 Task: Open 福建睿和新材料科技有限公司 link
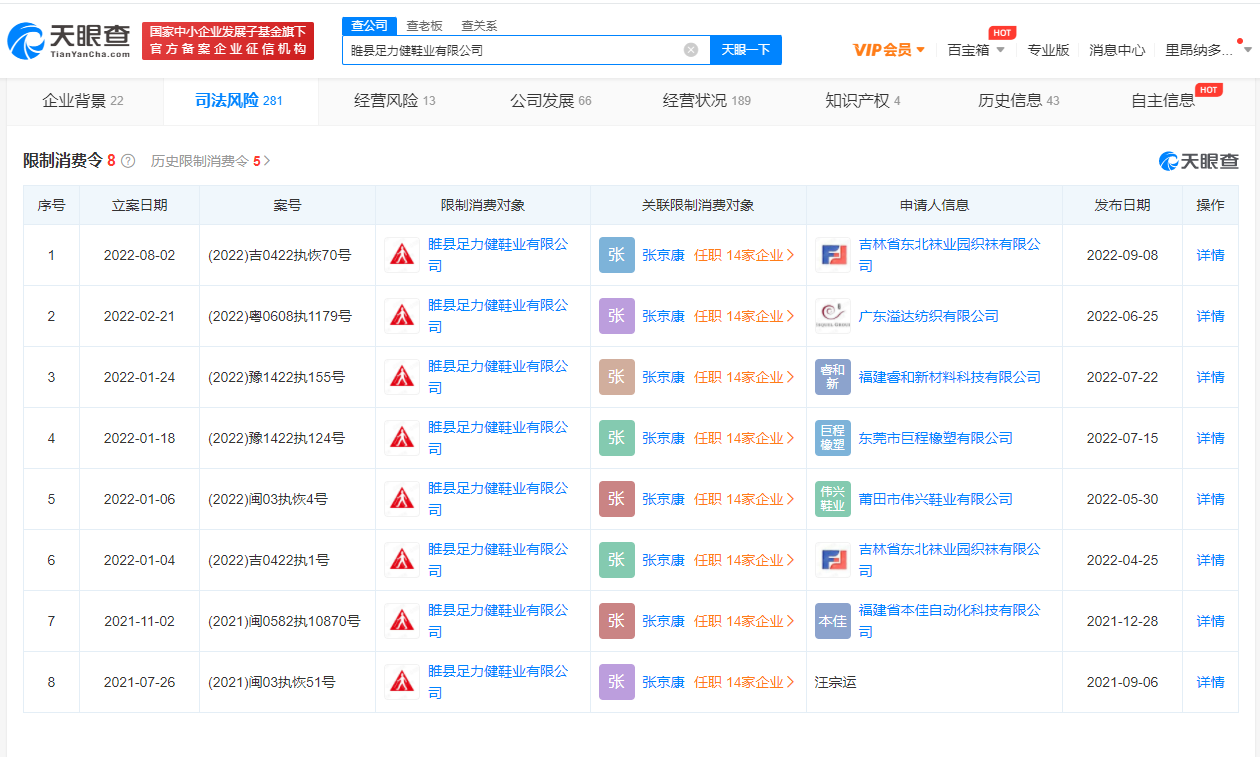(x=950, y=377)
